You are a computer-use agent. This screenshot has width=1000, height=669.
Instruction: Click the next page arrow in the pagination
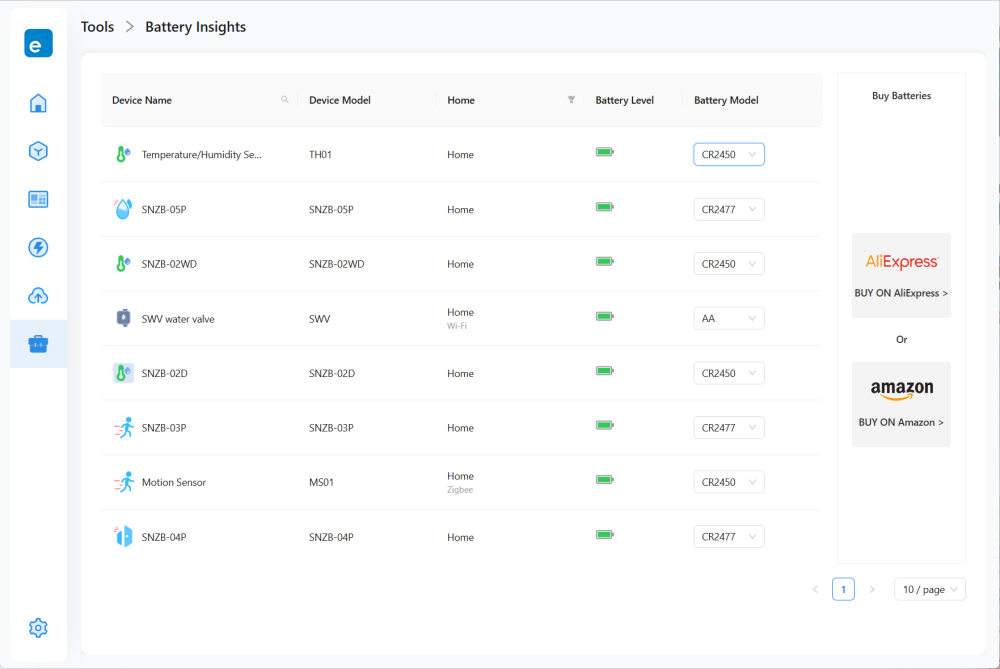click(x=872, y=590)
